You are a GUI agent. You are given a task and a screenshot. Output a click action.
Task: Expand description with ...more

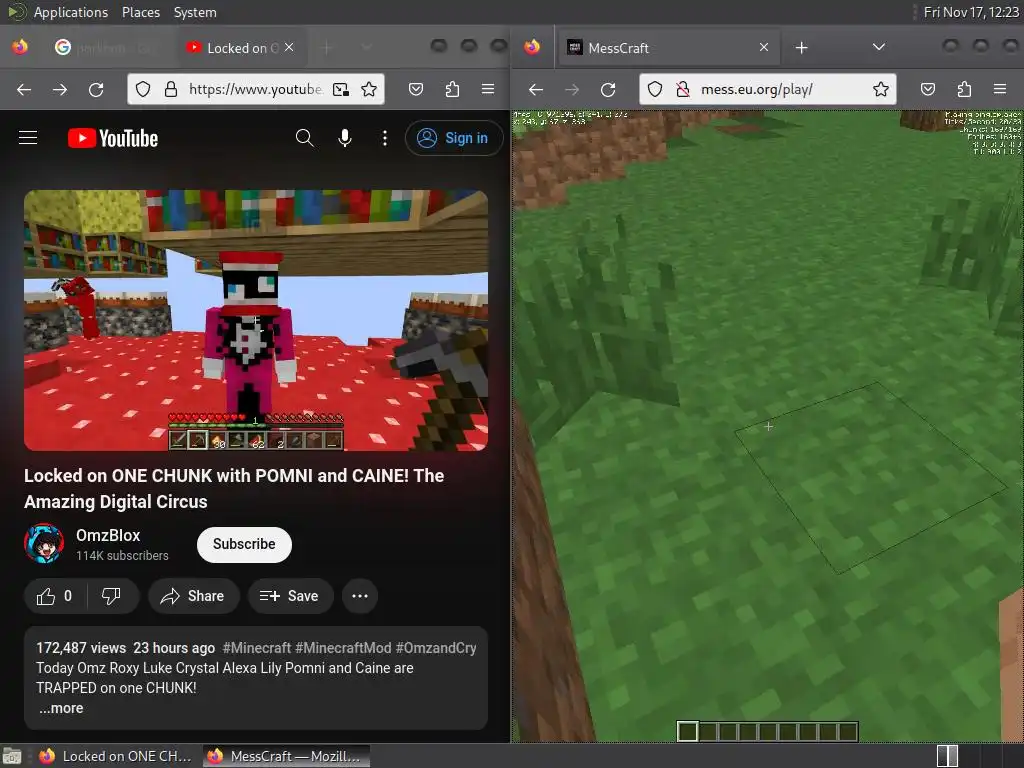[61, 708]
